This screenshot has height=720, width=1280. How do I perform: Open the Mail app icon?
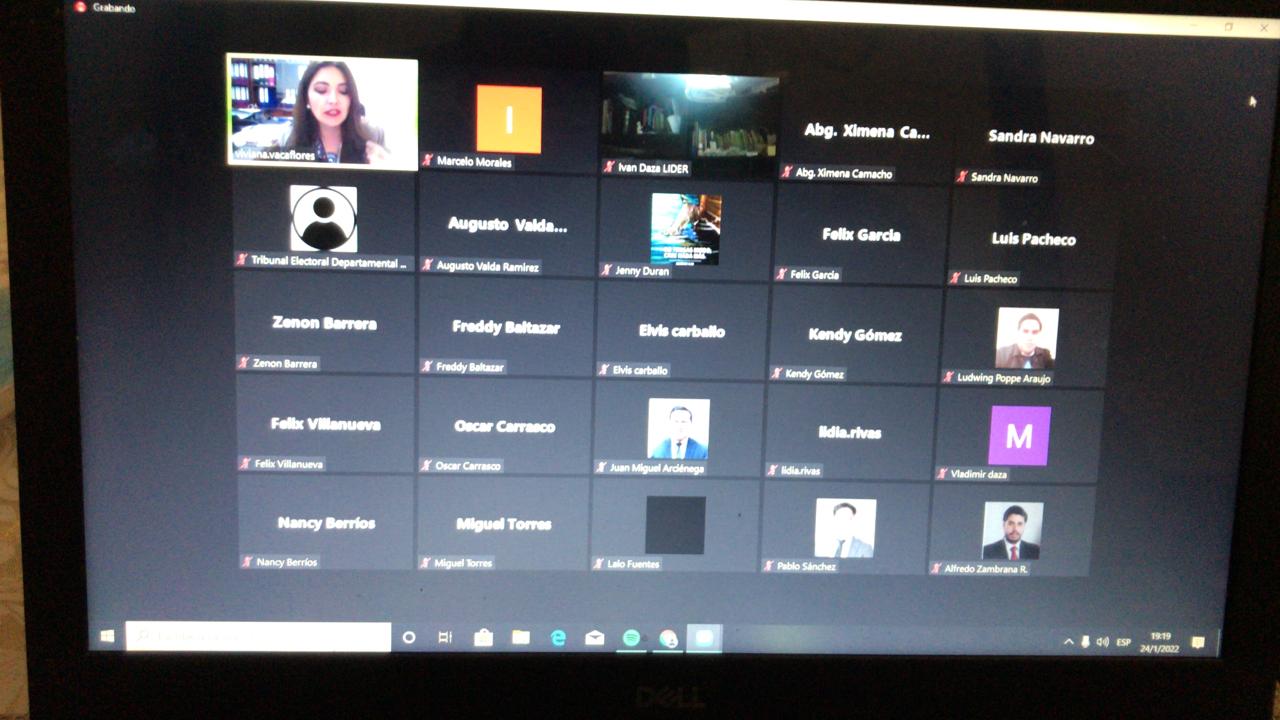pyautogui.click(x=595, y=638)
